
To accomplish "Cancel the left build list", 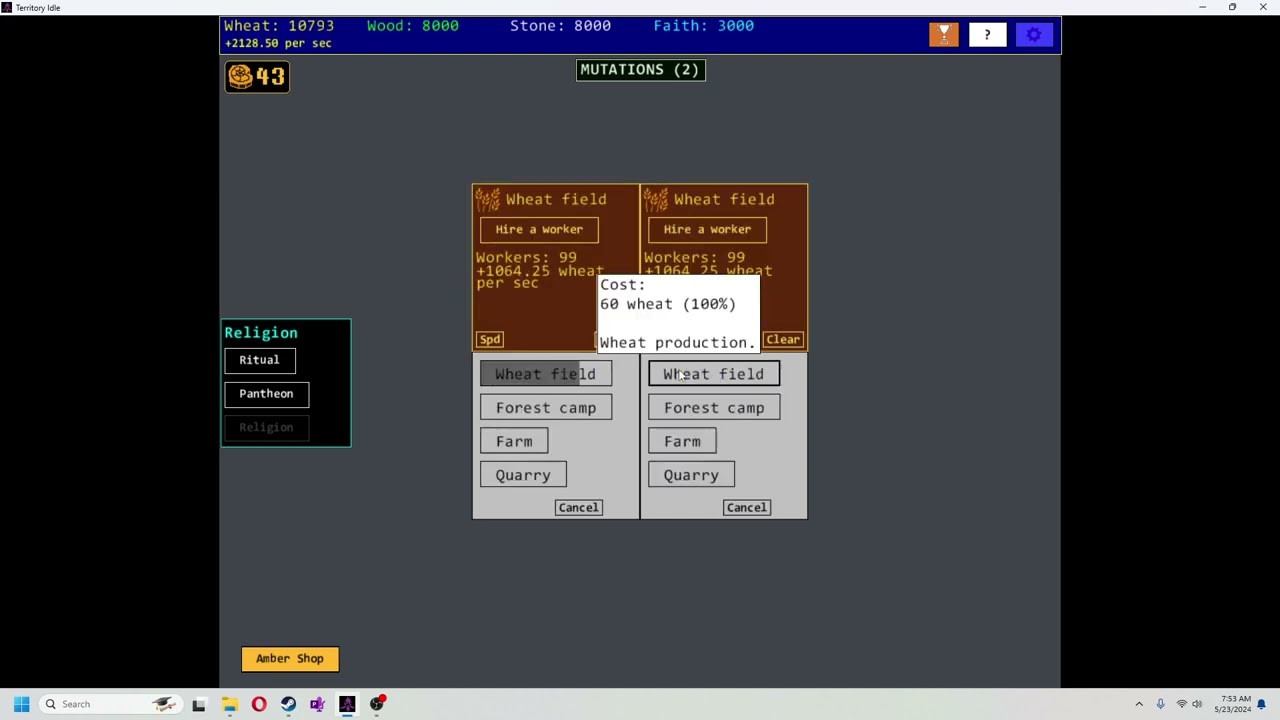I will coord(578,508).
